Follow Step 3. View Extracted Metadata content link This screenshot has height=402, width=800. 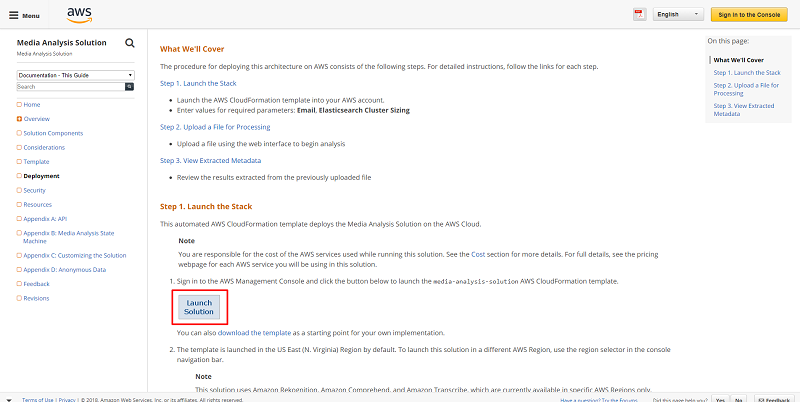[211, 161]
